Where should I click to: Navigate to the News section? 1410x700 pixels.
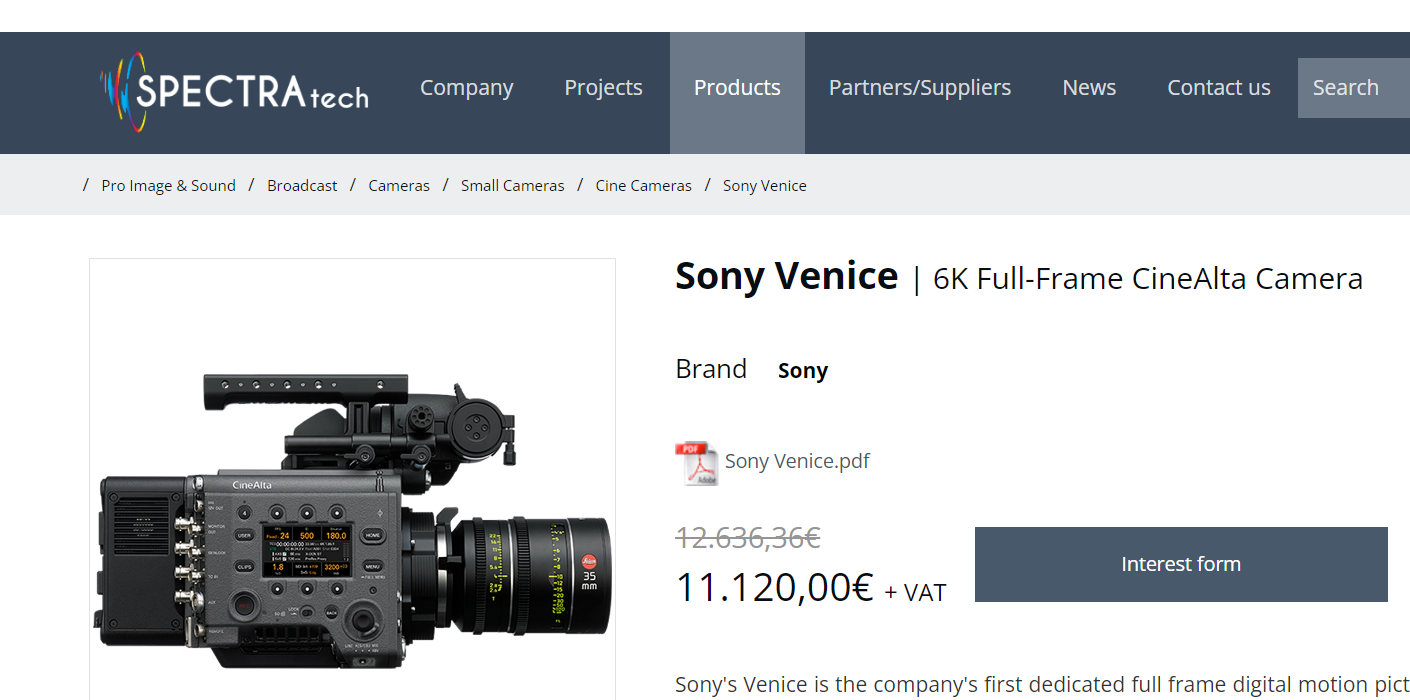(x=1089, y=88)
